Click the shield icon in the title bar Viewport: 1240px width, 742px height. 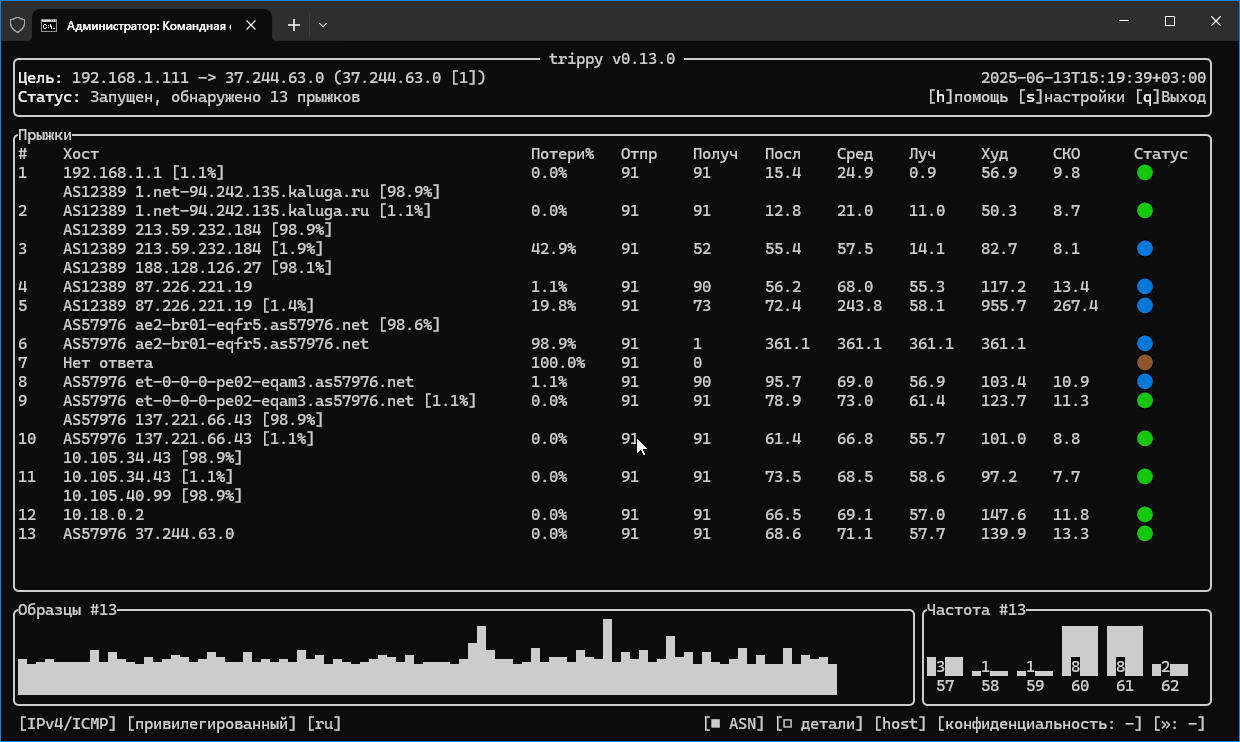pyautogui.click(x=17, y=25)
